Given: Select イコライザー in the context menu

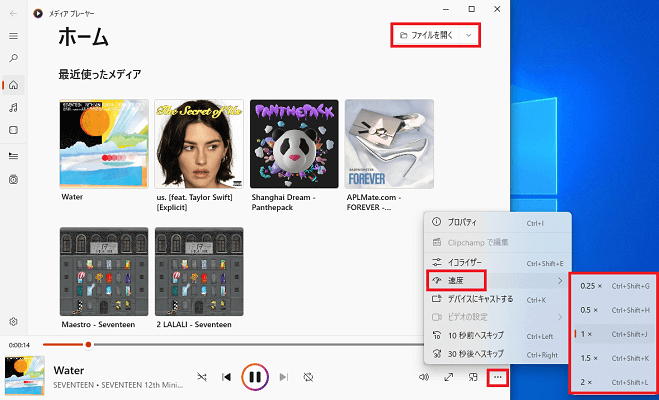Looking at the screenshot, I should click(498, 263).
